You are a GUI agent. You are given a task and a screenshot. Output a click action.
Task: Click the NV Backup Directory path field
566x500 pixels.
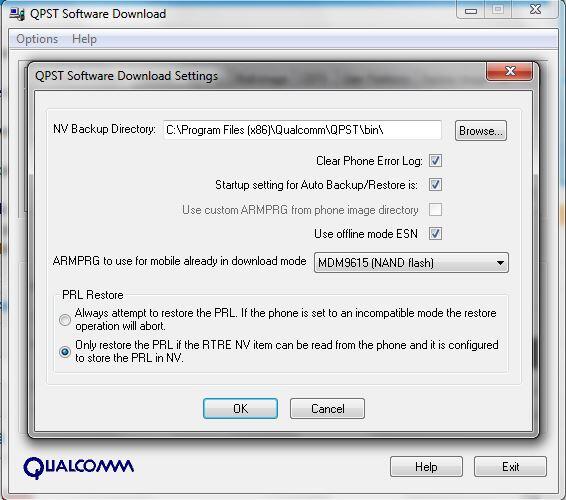(x=302, y=130)
